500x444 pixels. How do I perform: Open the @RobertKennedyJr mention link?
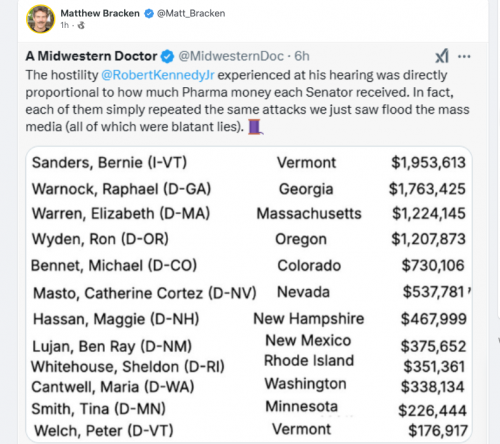[x=158, y=75]
